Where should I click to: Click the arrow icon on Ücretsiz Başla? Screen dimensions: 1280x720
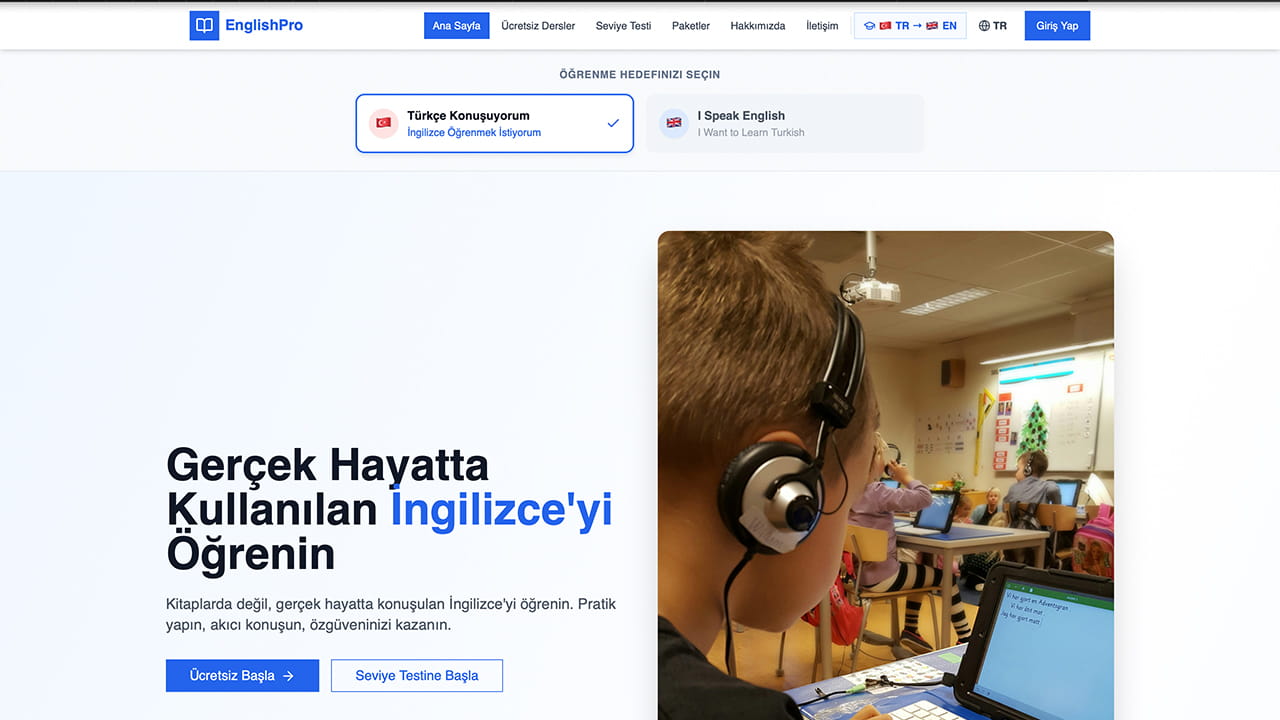click(288, 676)
